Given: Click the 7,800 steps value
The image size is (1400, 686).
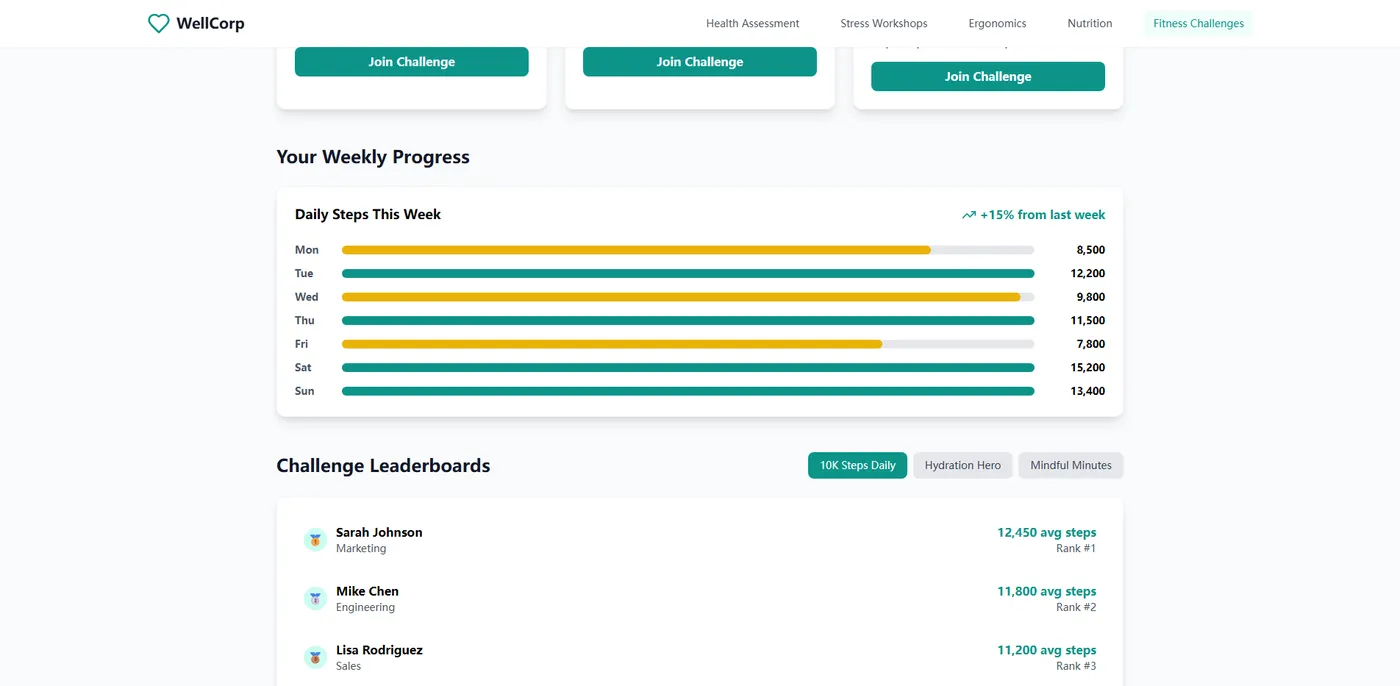Looking at the screenshot, I should pos(1090,344).
